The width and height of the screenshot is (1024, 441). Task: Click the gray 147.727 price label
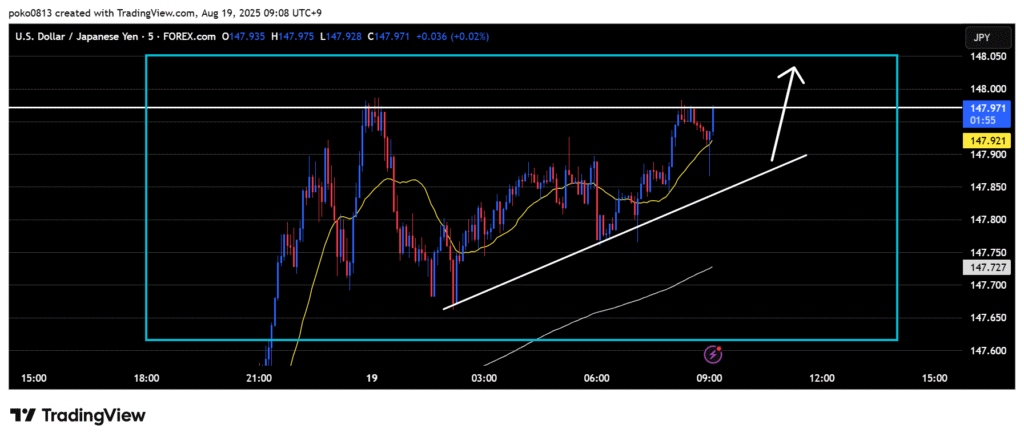click(980, 268)
